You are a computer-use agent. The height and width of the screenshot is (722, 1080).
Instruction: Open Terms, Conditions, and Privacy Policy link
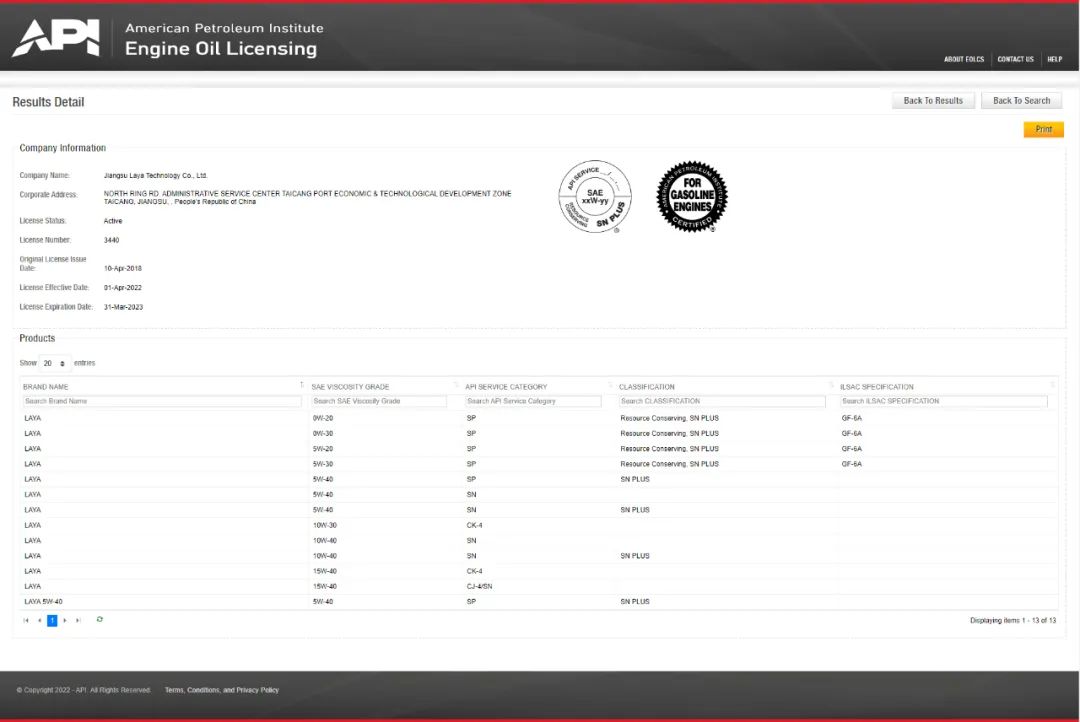coord(222,690)
